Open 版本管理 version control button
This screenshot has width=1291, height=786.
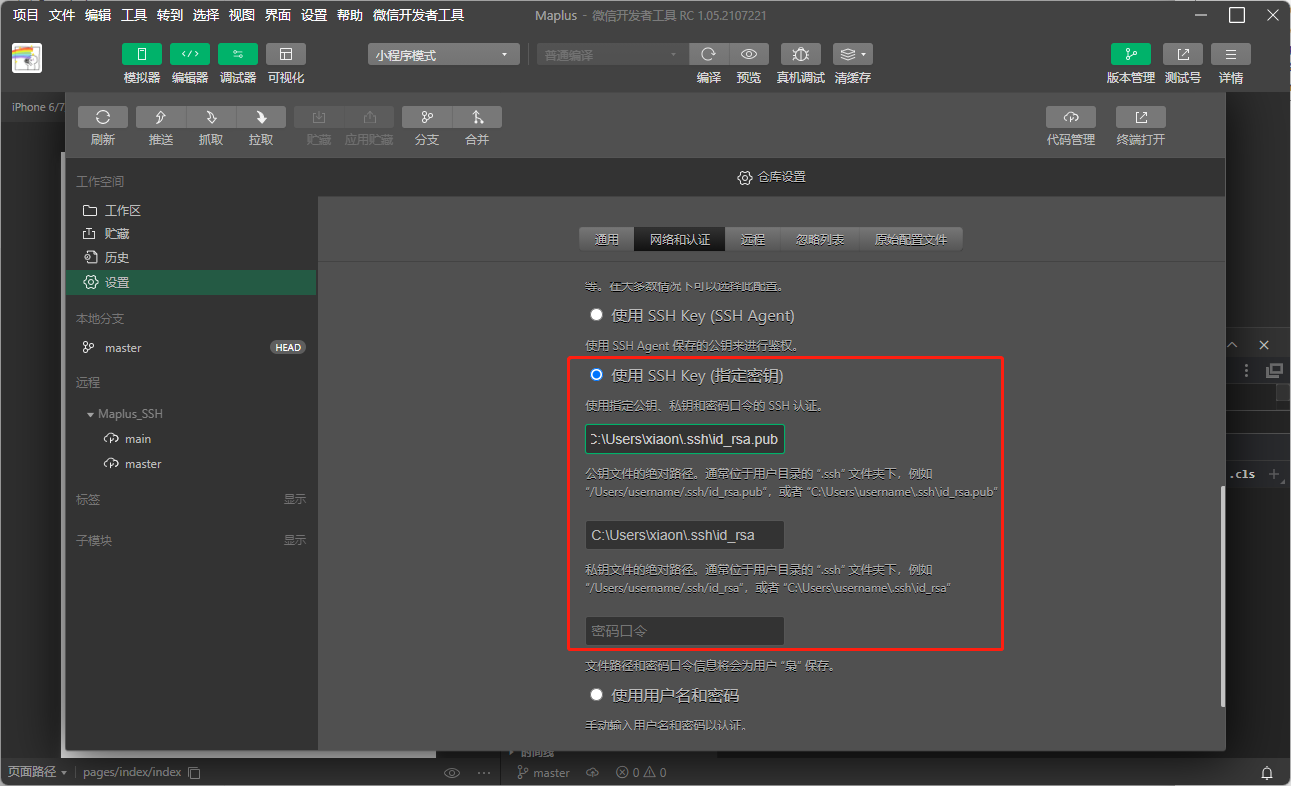coord(1131,55)
